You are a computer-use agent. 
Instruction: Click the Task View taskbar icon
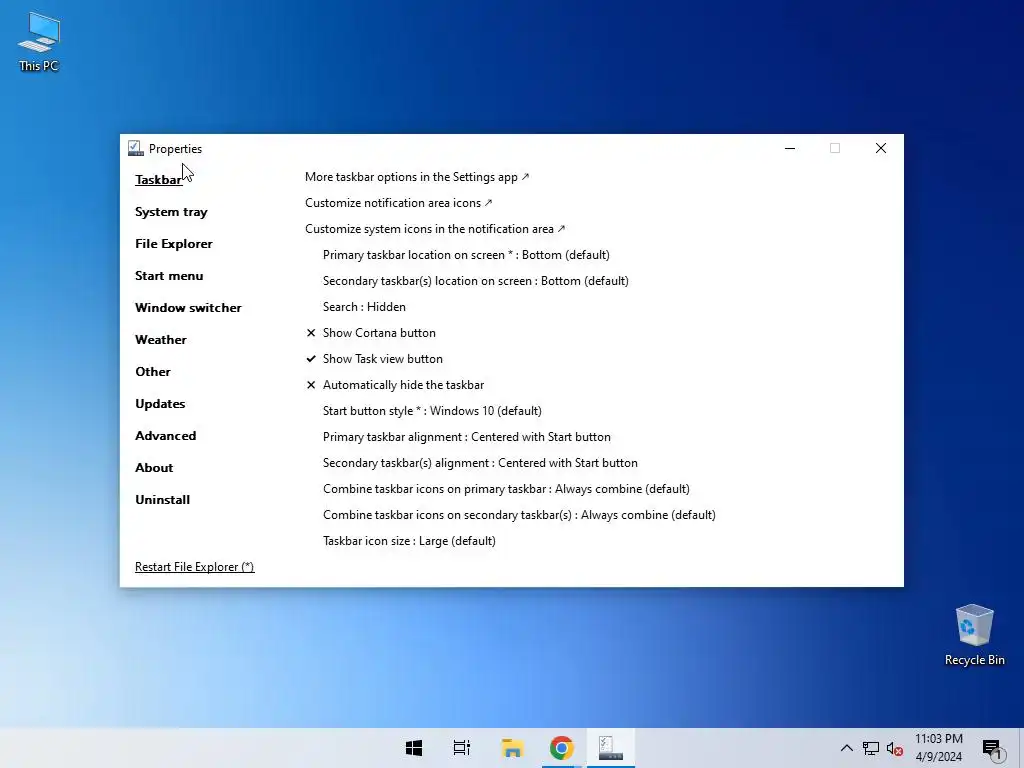click(x=462, y=748)
